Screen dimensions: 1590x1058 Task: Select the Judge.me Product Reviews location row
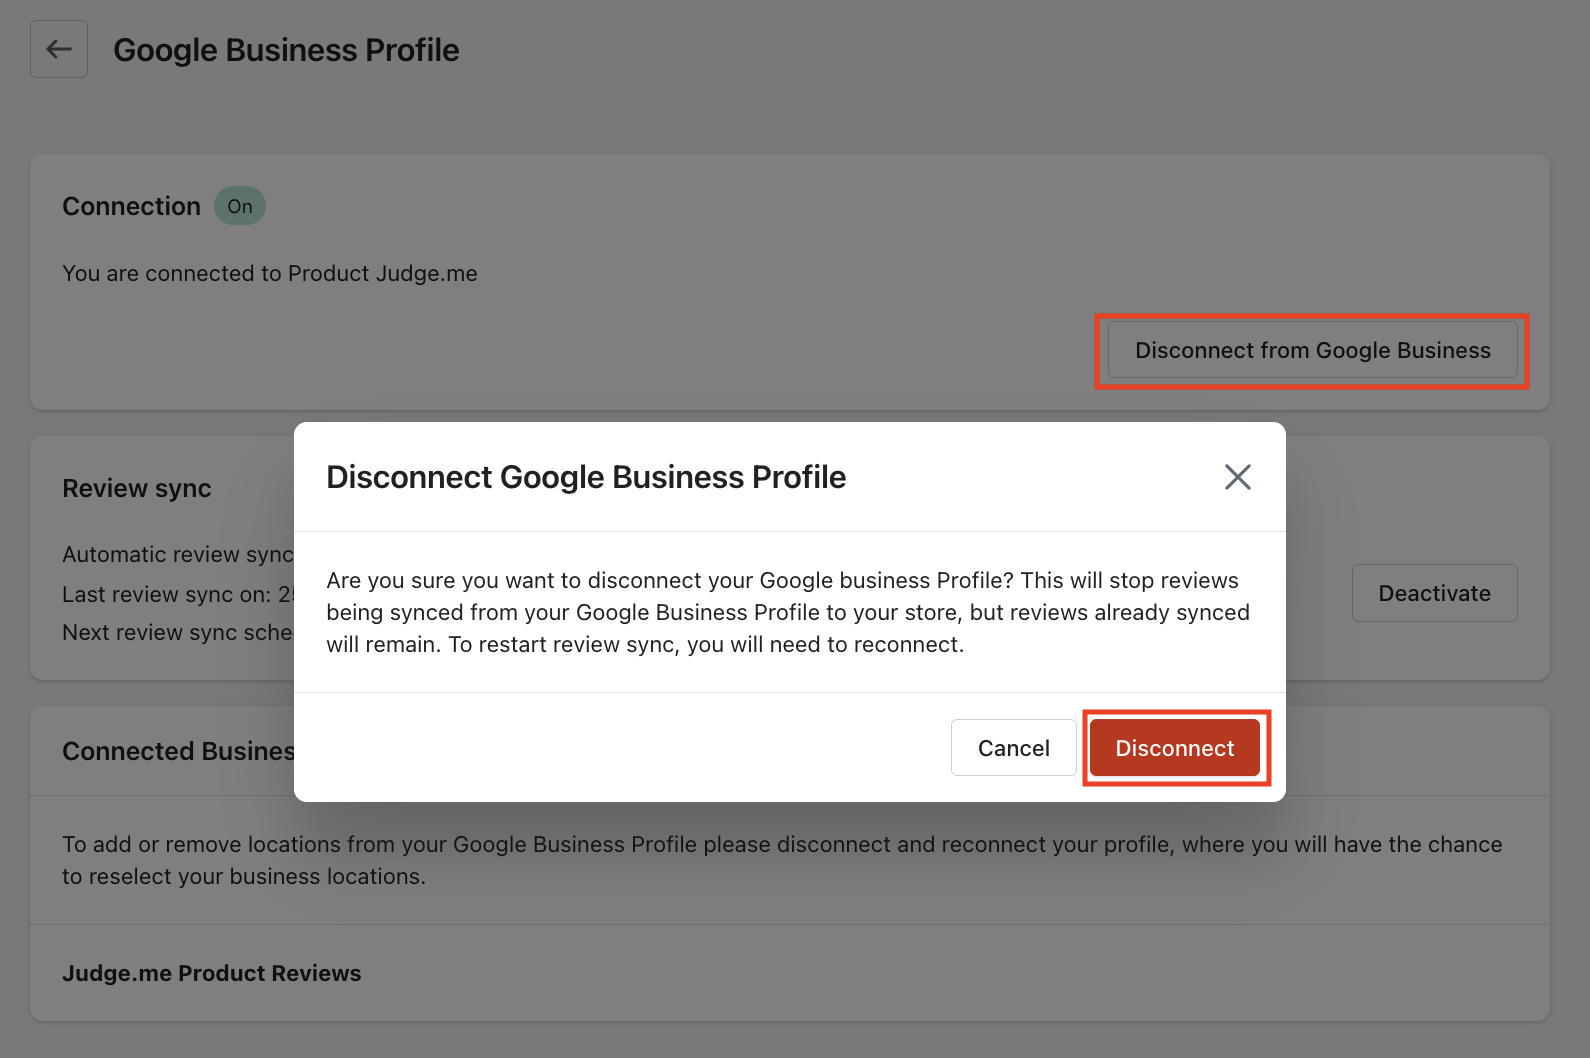point(212,973)
